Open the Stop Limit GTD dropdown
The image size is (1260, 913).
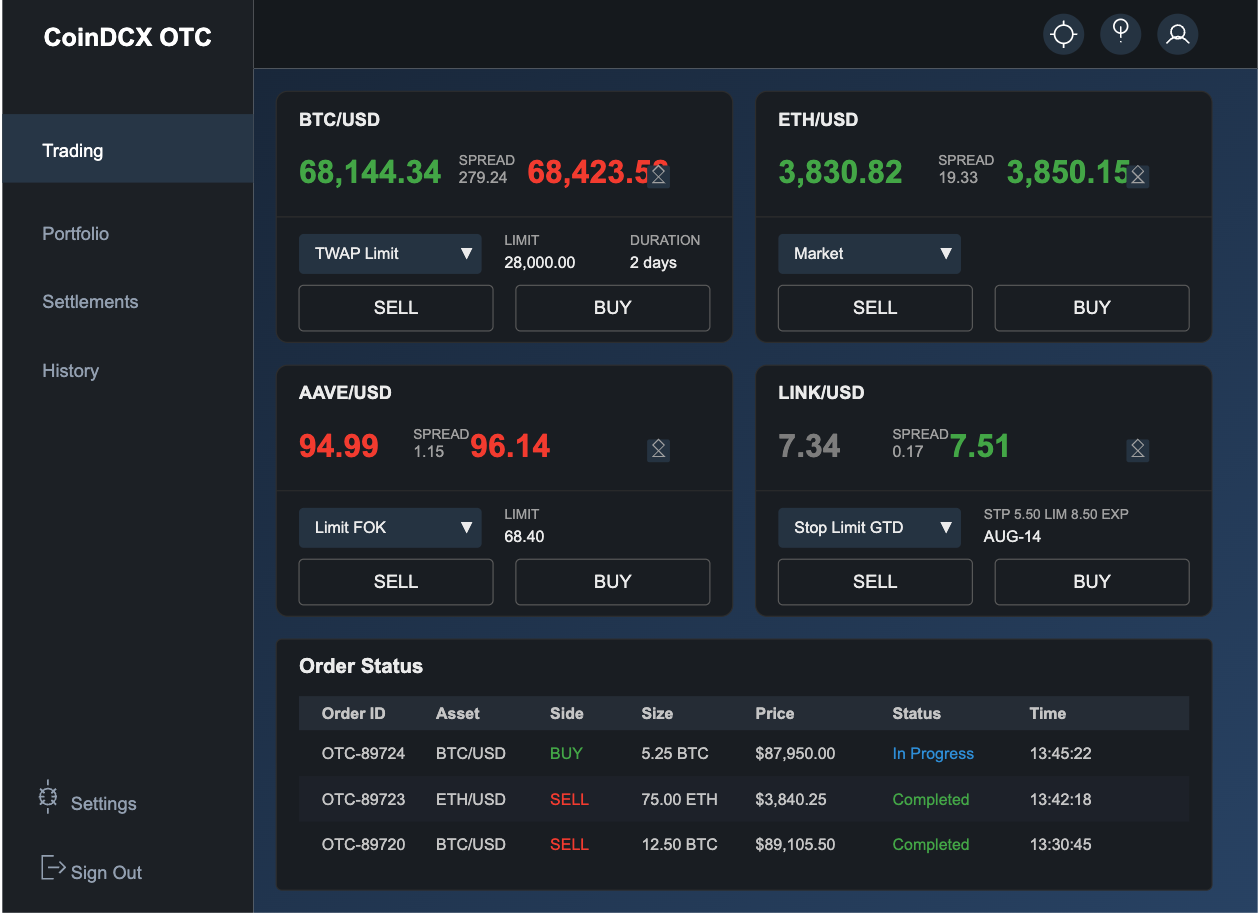[869, 528]
